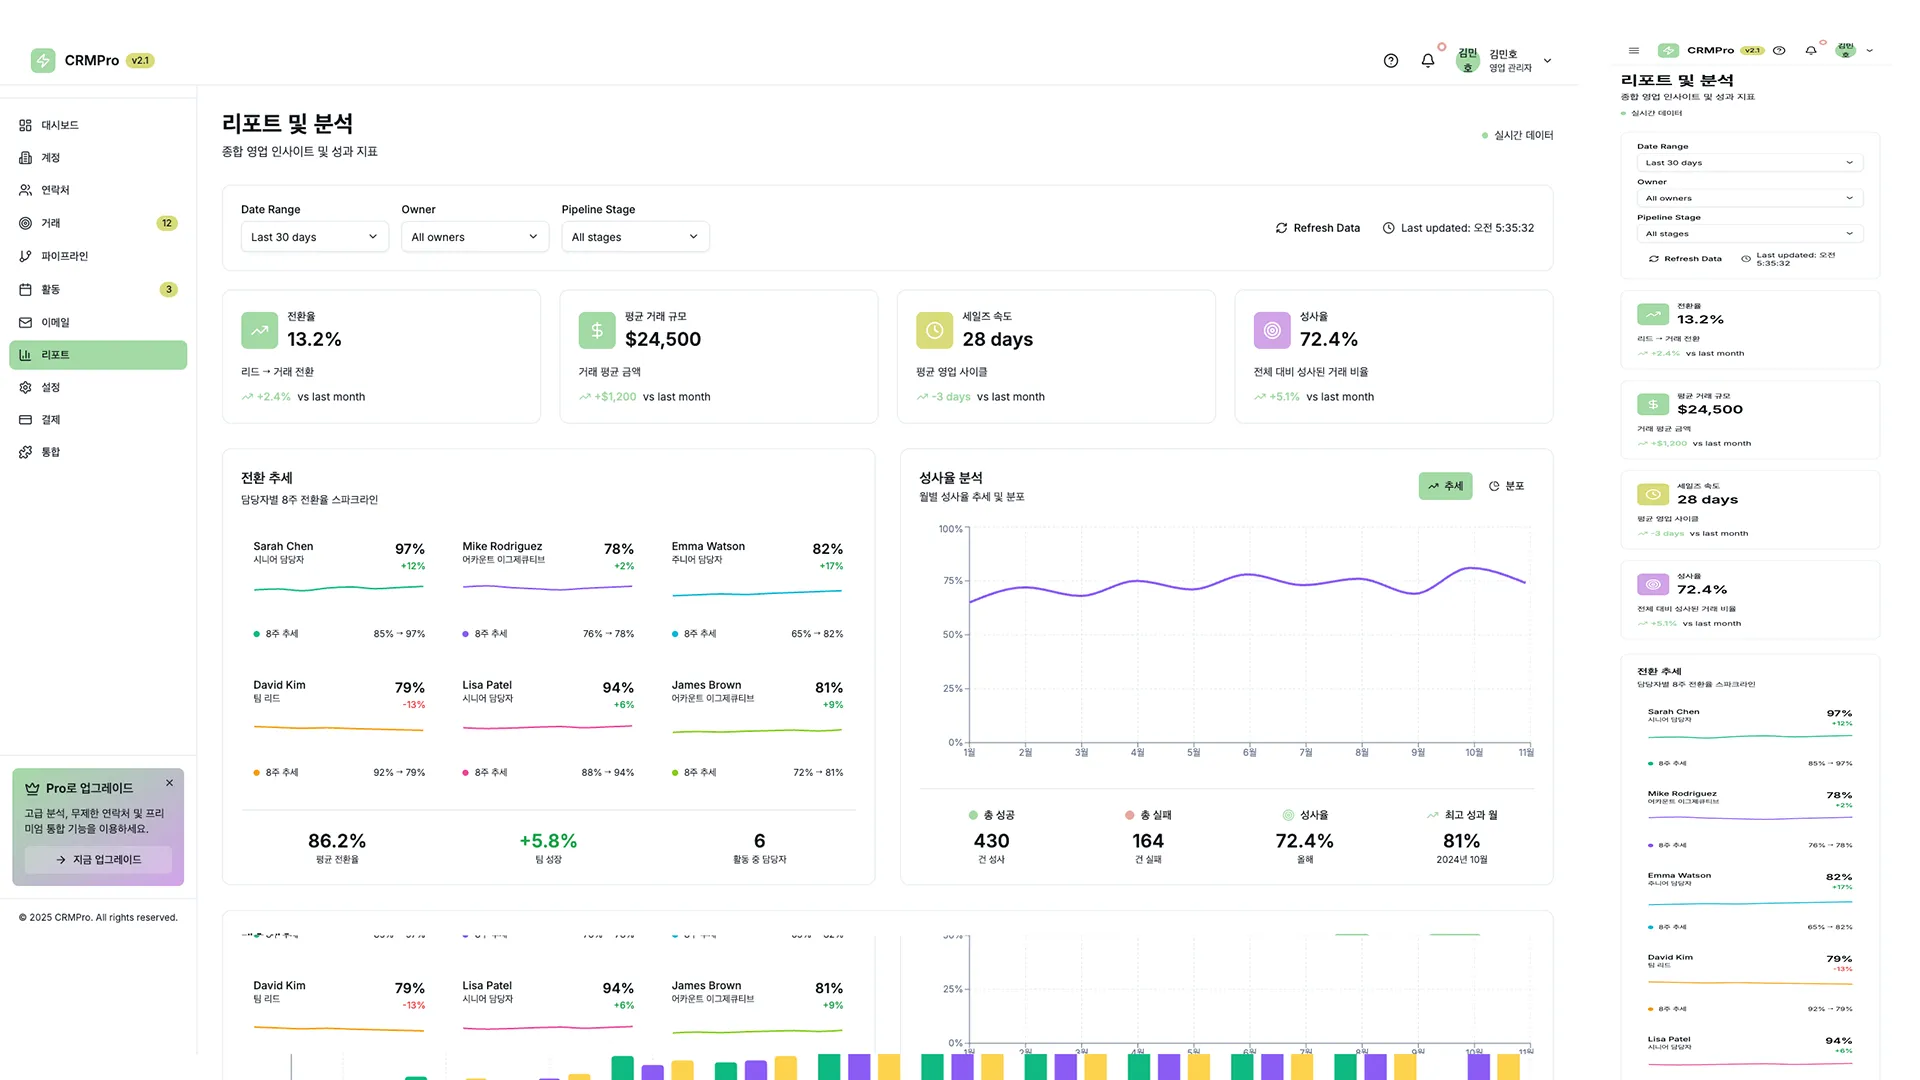The height and width of the screenshot is (1080, 1920).
Task: Click the dollar icon on mobile $24,500 card
Action: 1653,405
